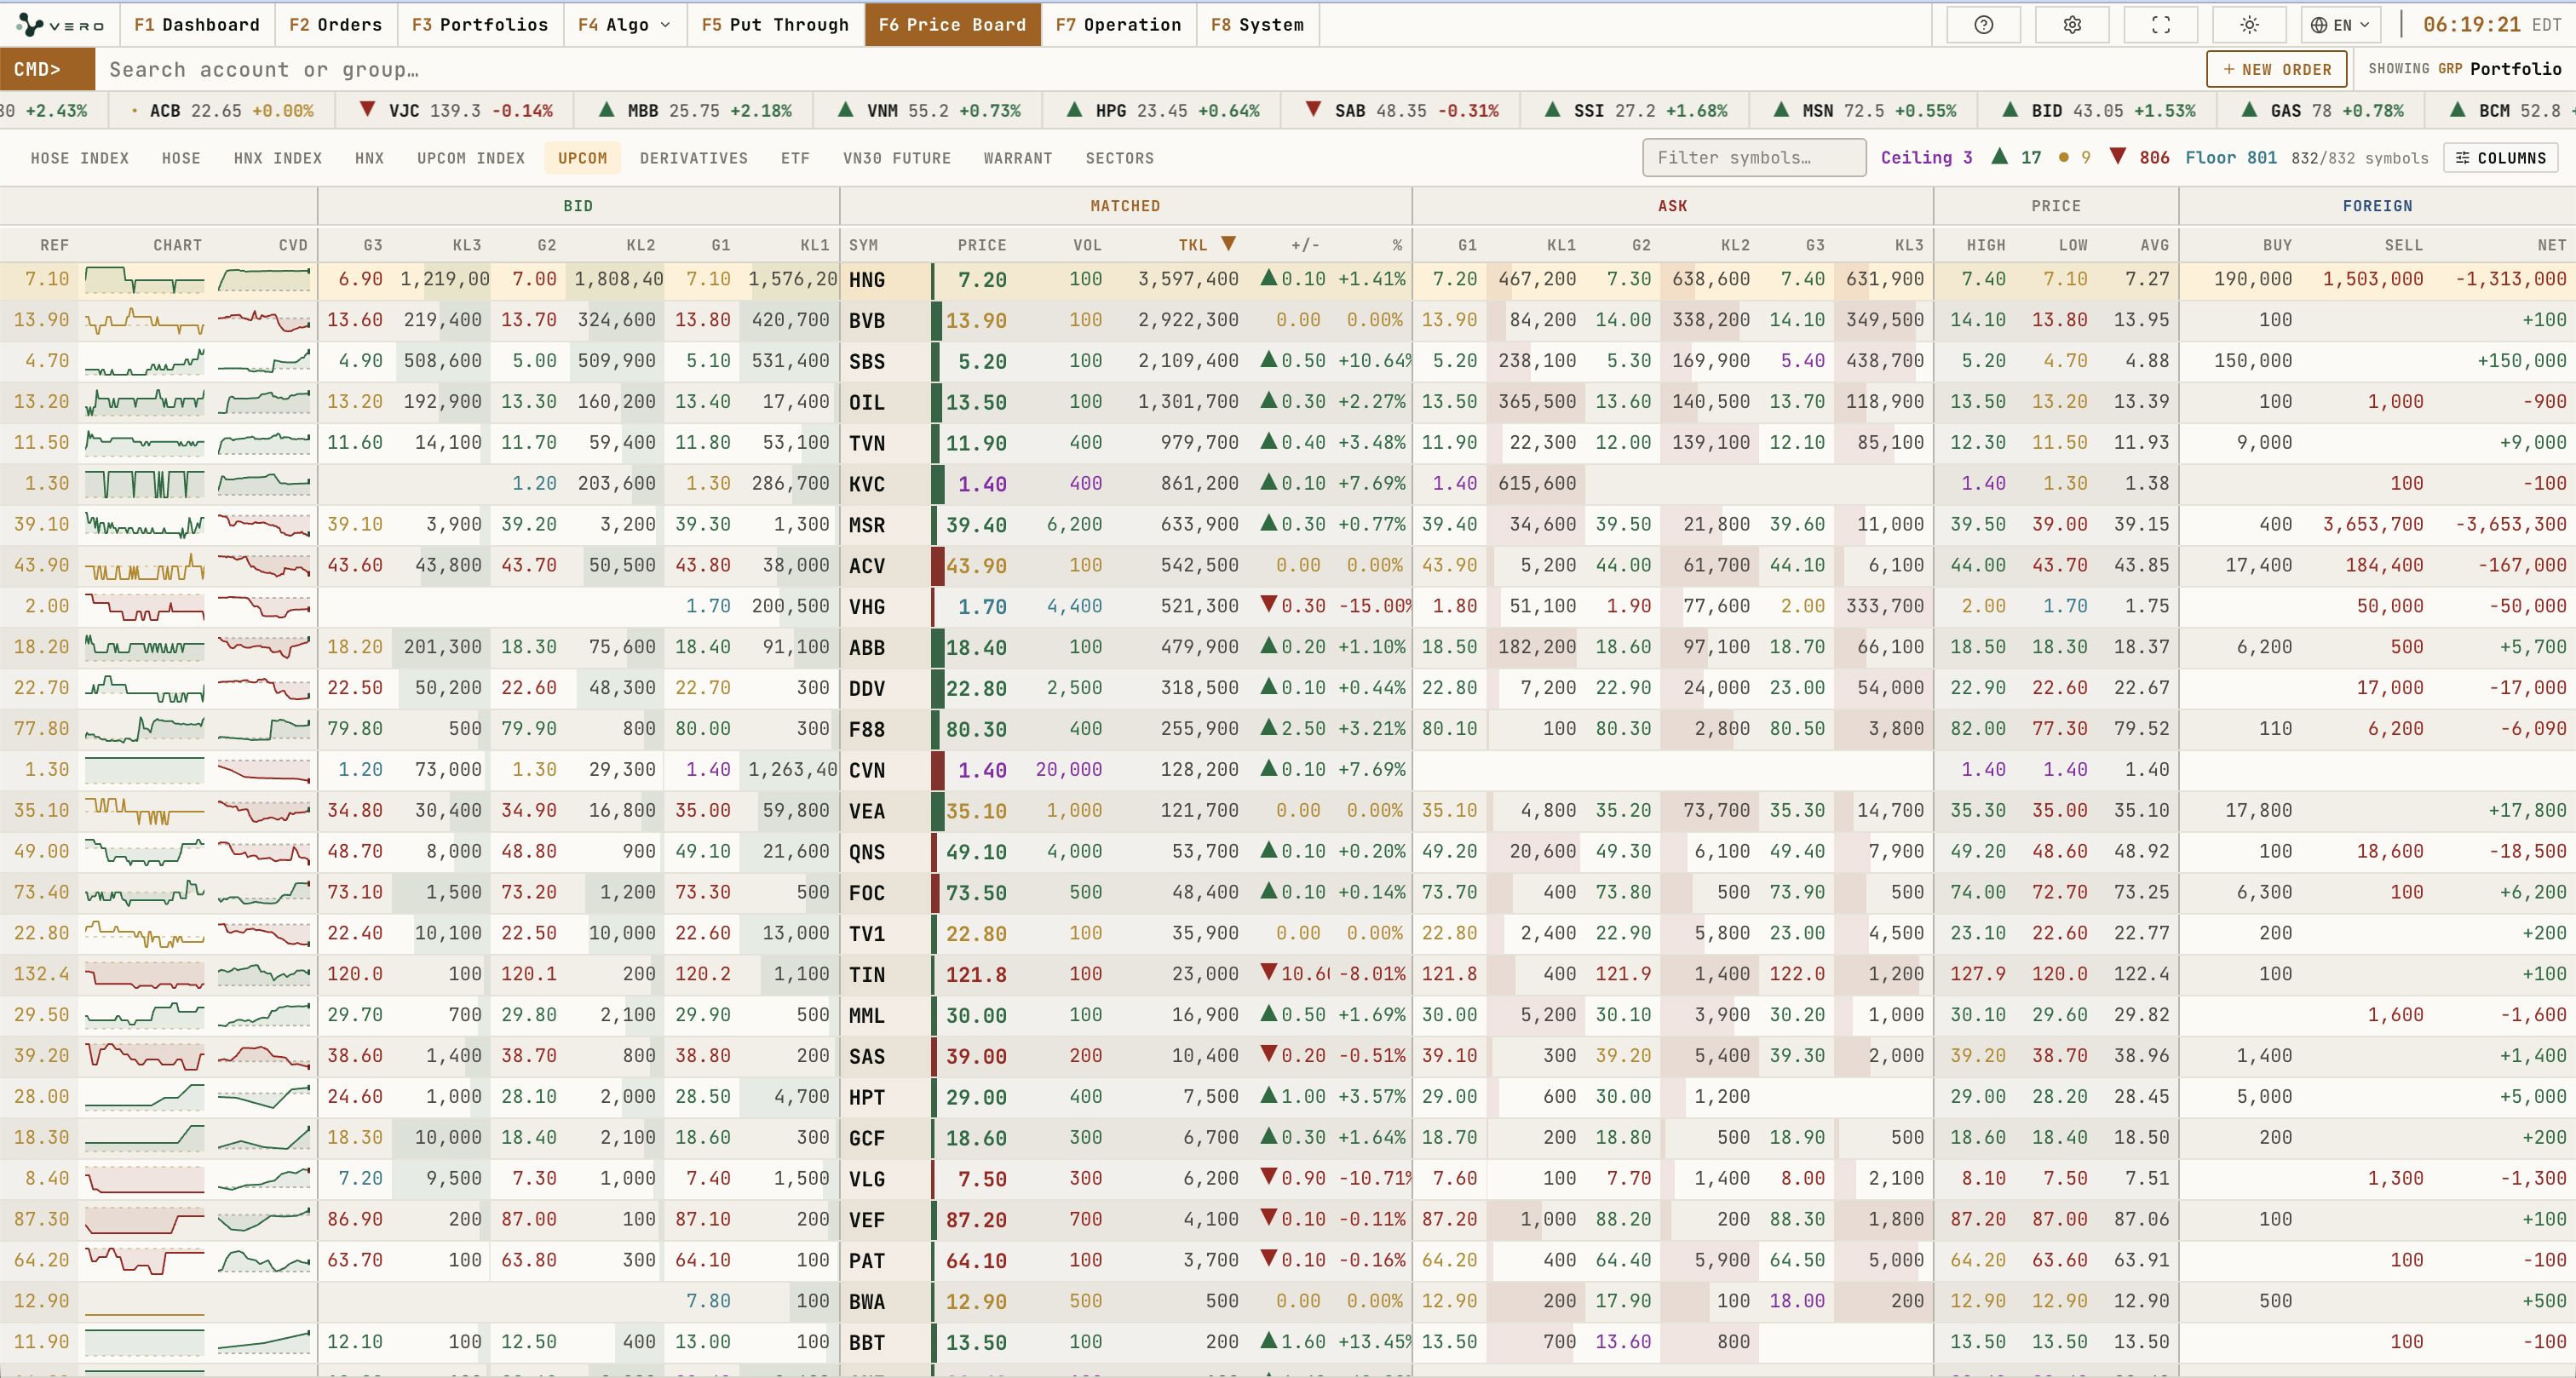The width and height of the screenshot is (2576, 1378).
Task: Filter by Floor 801 count
Action: pyautogui.click(x=2231, y=158)
